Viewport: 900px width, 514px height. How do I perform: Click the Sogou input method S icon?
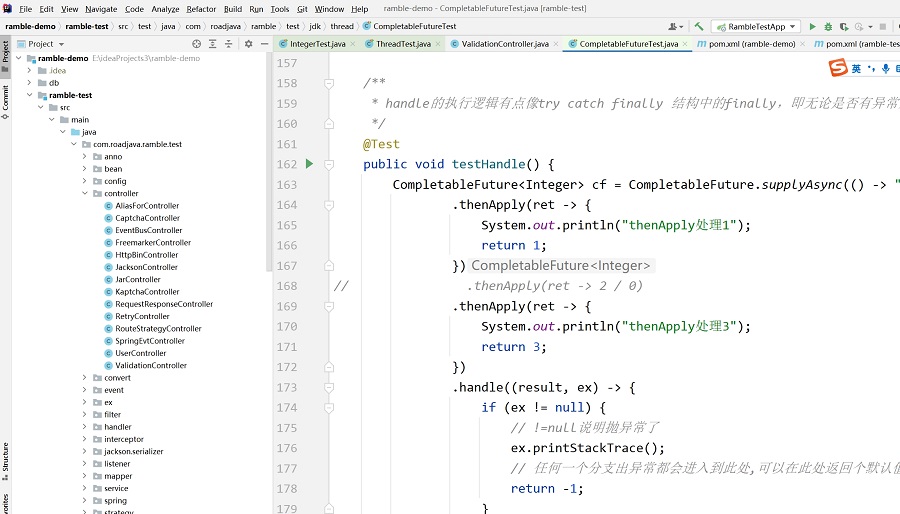pyautogui.click(x=837, y=68)
